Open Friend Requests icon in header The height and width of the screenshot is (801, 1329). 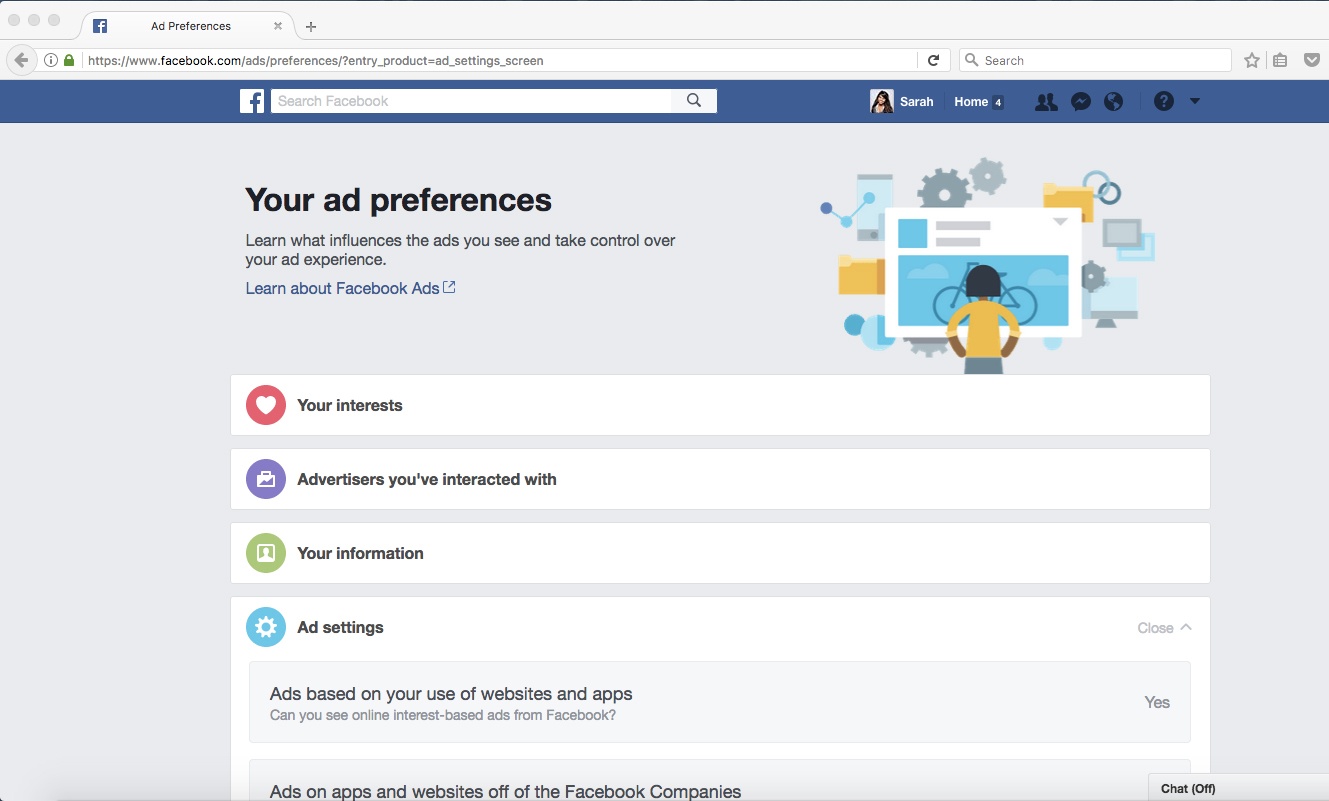coord(1046,101)
